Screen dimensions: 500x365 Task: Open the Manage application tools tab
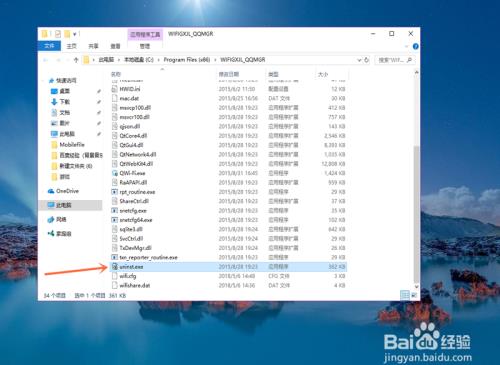coord(145,46)
